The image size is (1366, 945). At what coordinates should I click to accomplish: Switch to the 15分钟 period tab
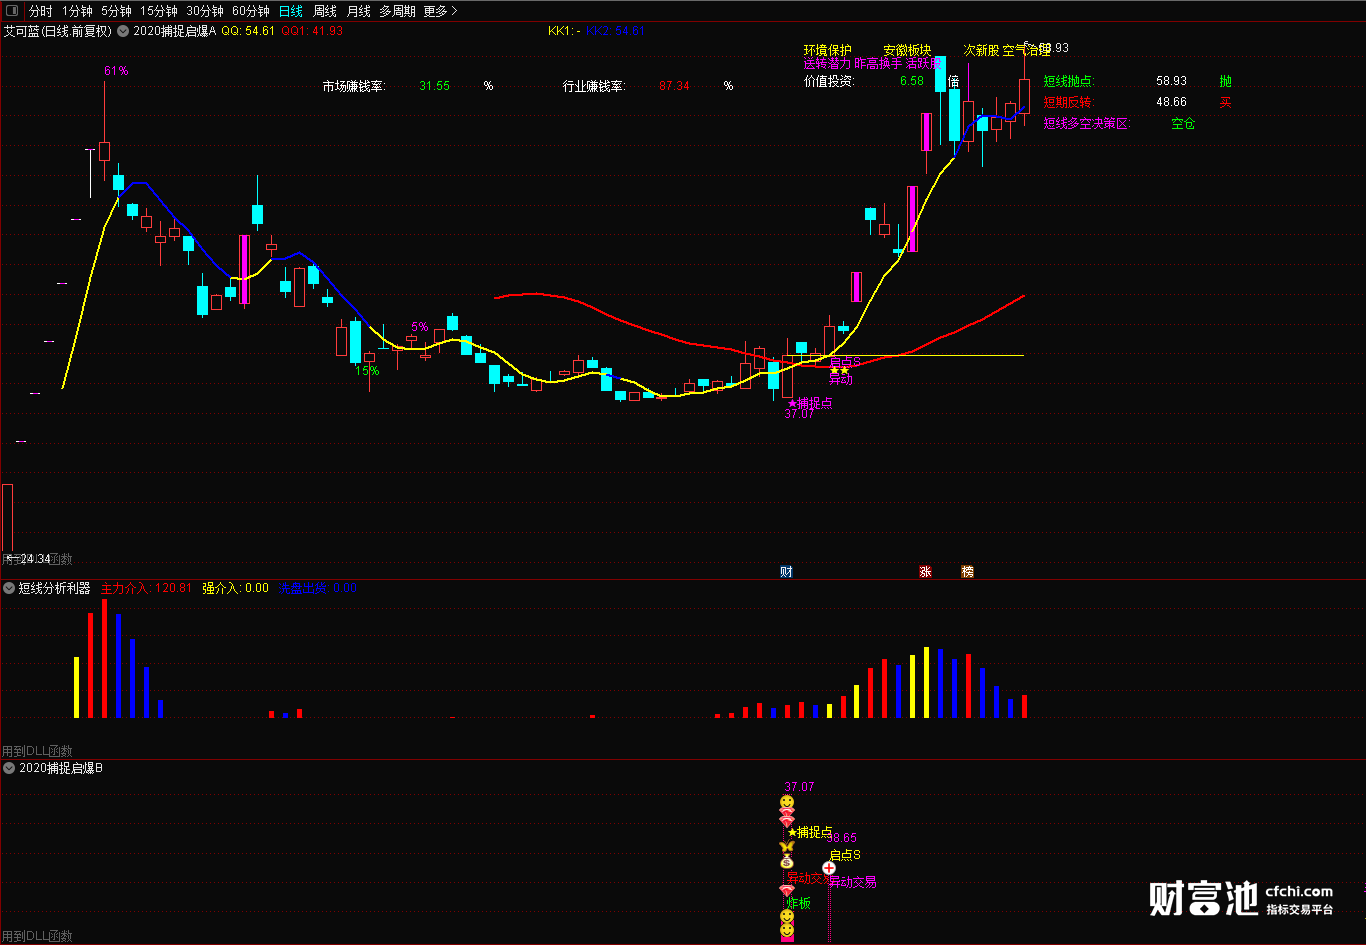[x=159, y=11]
